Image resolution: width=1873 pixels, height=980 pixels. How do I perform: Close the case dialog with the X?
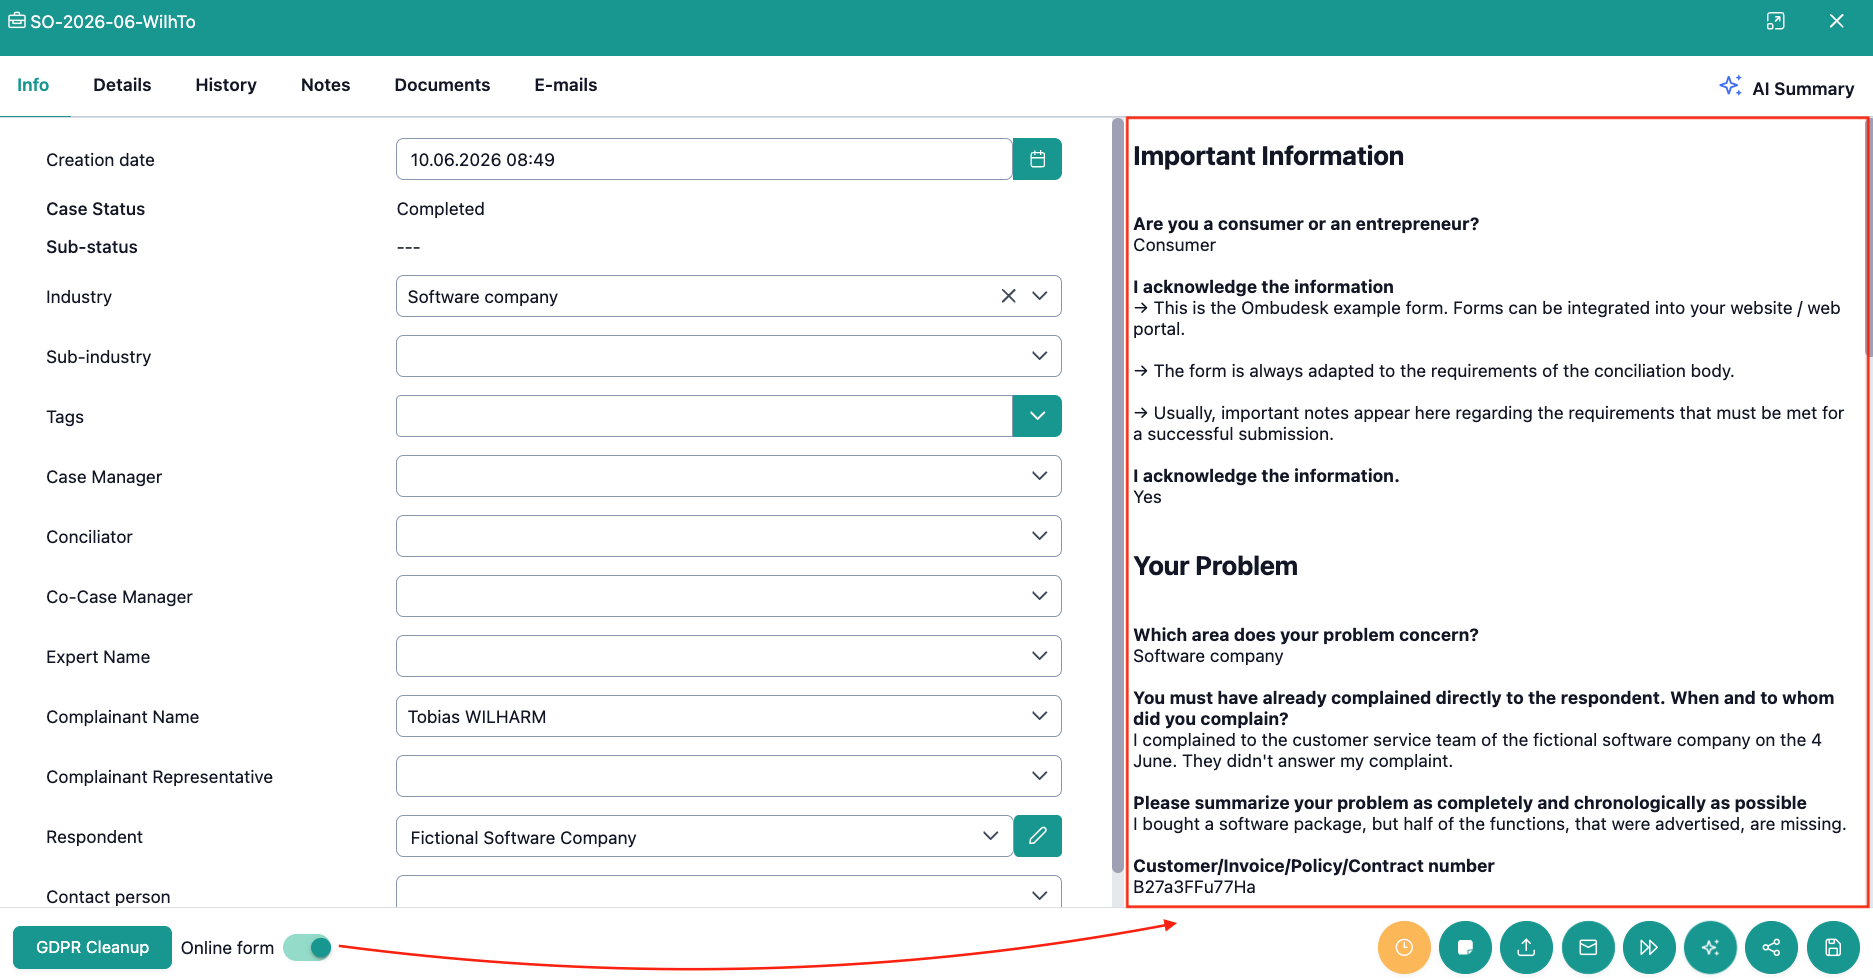coord(1836,21)
